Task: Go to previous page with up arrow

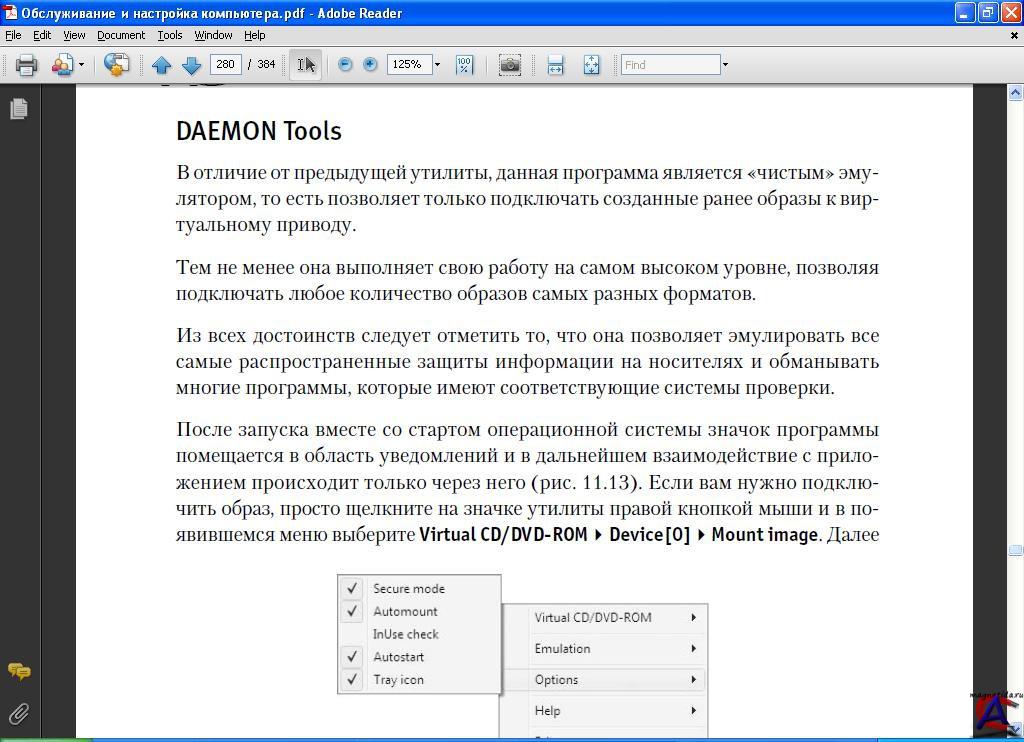Action: (161, 65)
